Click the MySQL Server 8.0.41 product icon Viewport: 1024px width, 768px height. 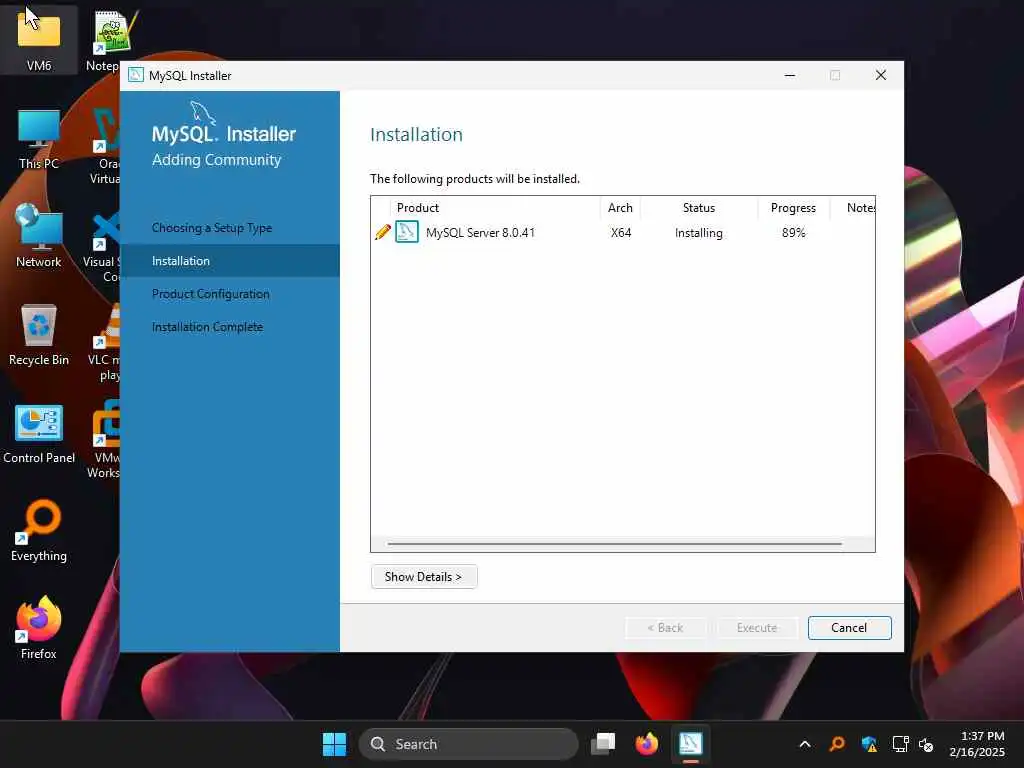click(x=407, y=232)
